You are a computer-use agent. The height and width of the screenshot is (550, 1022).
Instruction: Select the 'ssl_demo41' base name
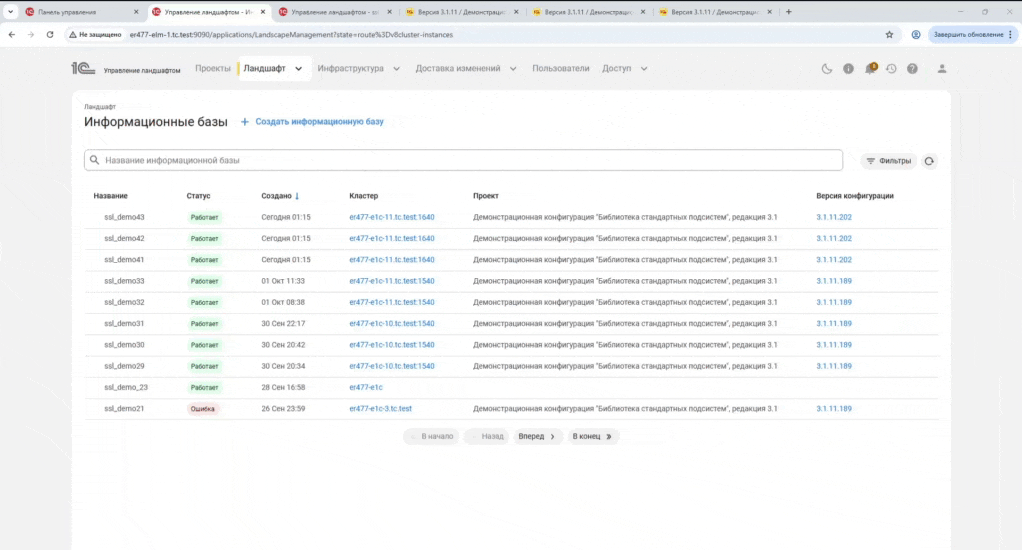click(x=124, y=259)
